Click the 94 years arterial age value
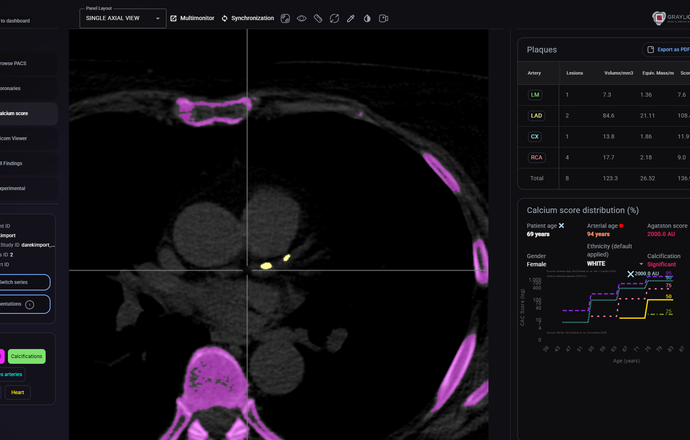690x440 pixels. coord(598,234)
